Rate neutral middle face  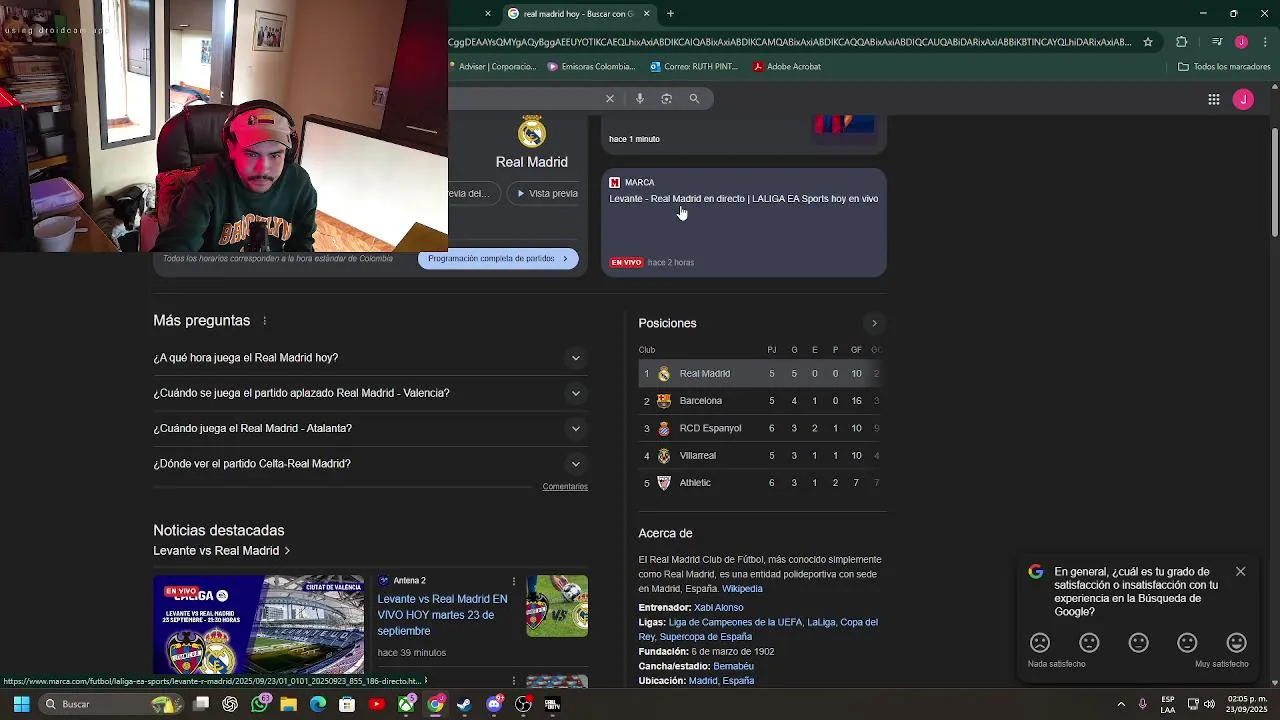(x=1139, y=643)
